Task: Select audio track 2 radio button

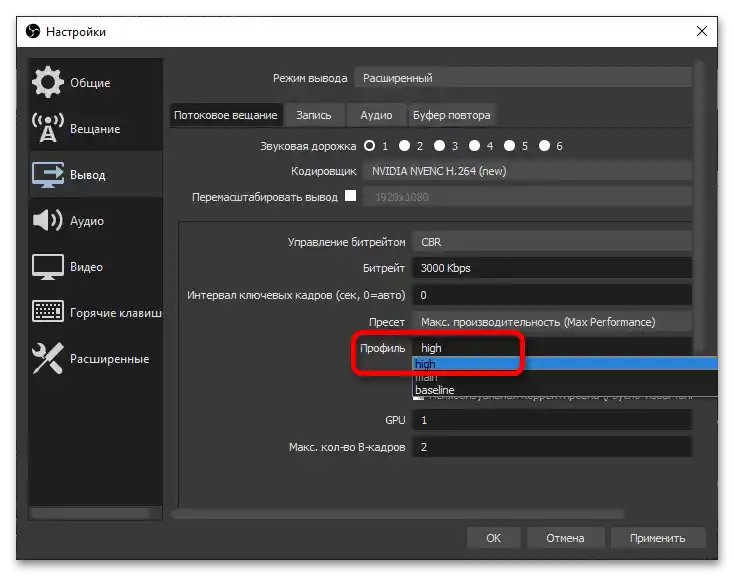Action: click(x=404, y=146)
